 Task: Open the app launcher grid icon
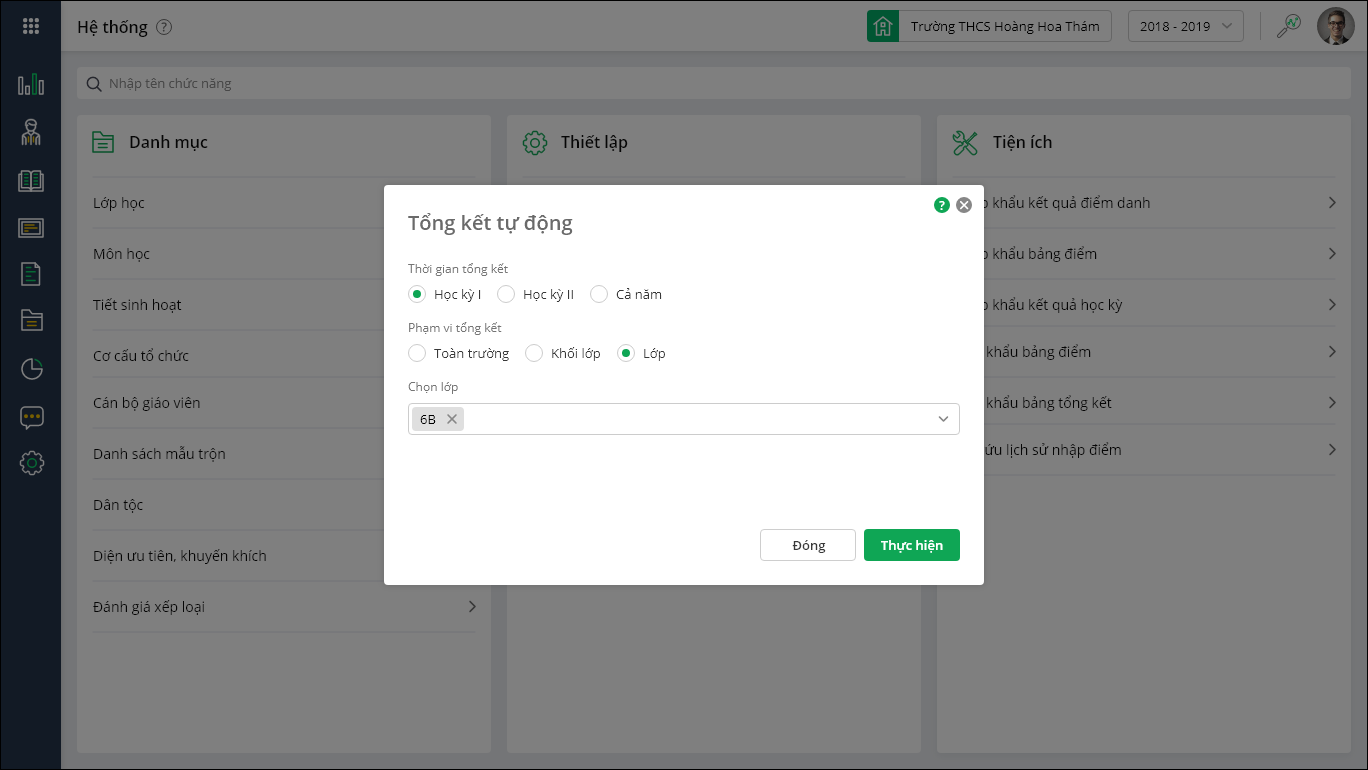coord(30,27)
